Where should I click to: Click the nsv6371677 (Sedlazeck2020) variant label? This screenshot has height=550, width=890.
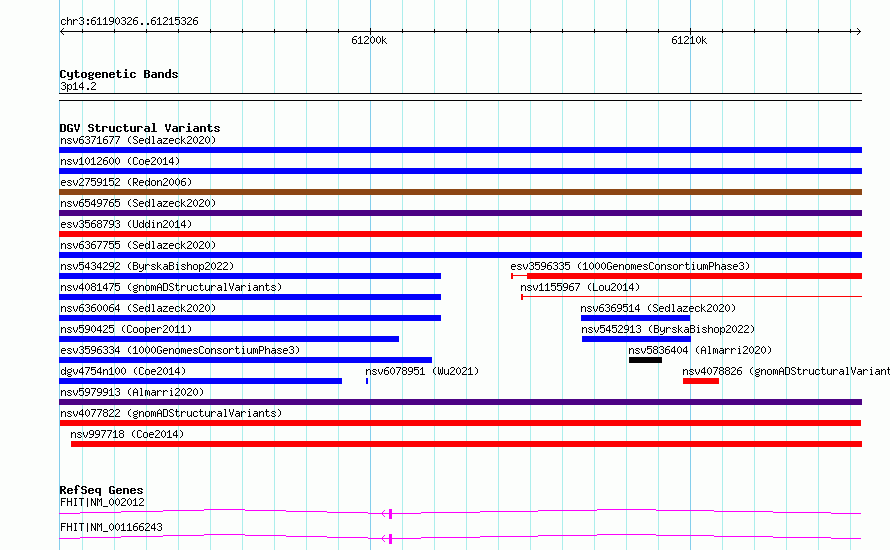click(x=138, y=140)
